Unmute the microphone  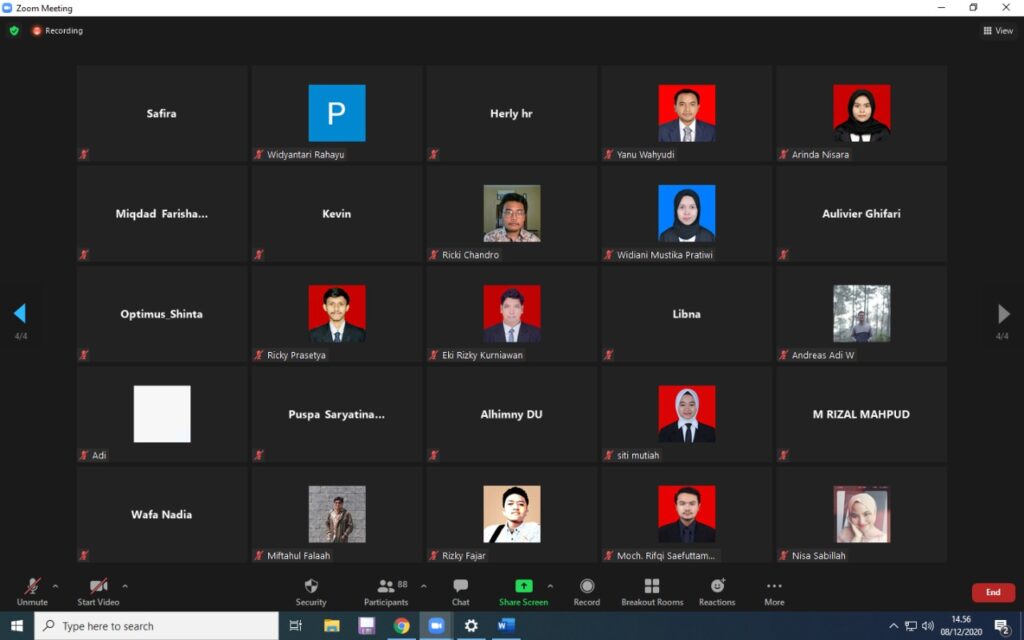pyautogui.click(x=32, y=587)
